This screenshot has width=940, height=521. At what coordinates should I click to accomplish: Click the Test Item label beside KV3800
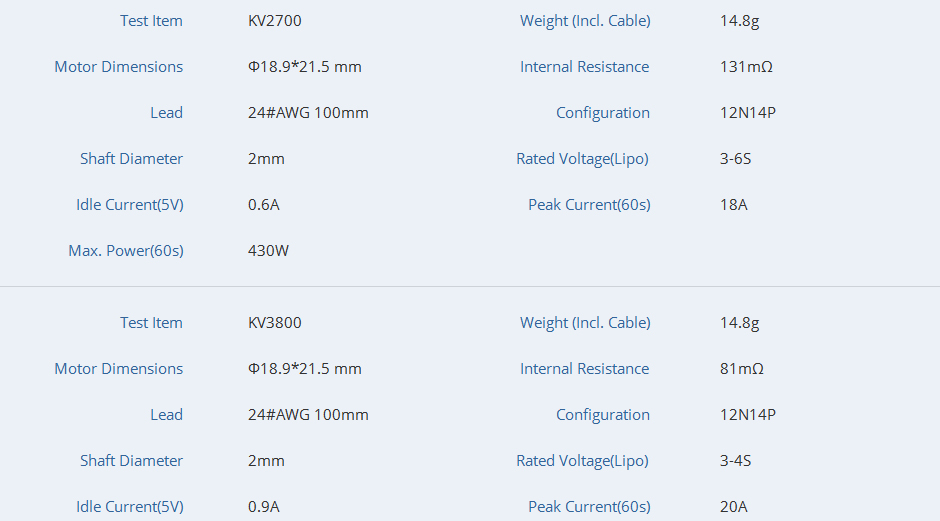coord(151,323)
